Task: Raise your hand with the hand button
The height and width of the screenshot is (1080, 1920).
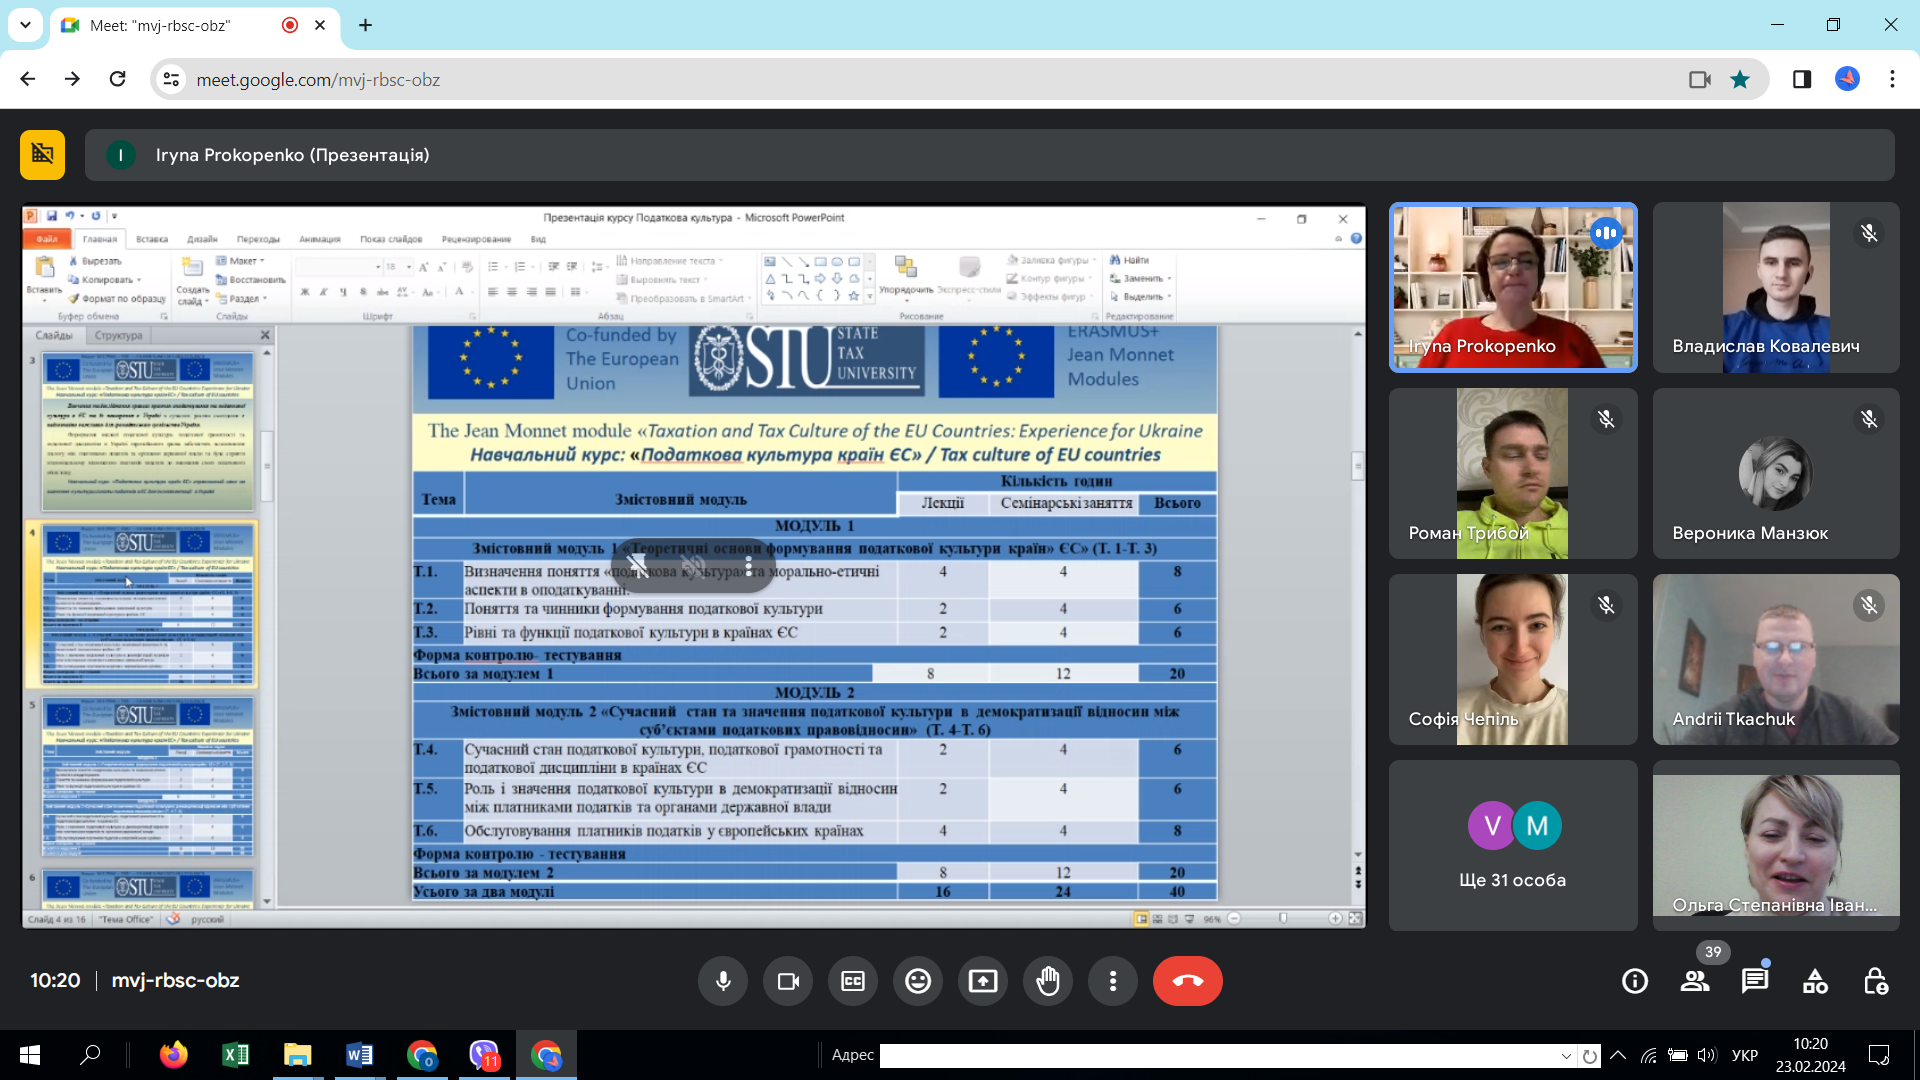Action: (1048, 981)
